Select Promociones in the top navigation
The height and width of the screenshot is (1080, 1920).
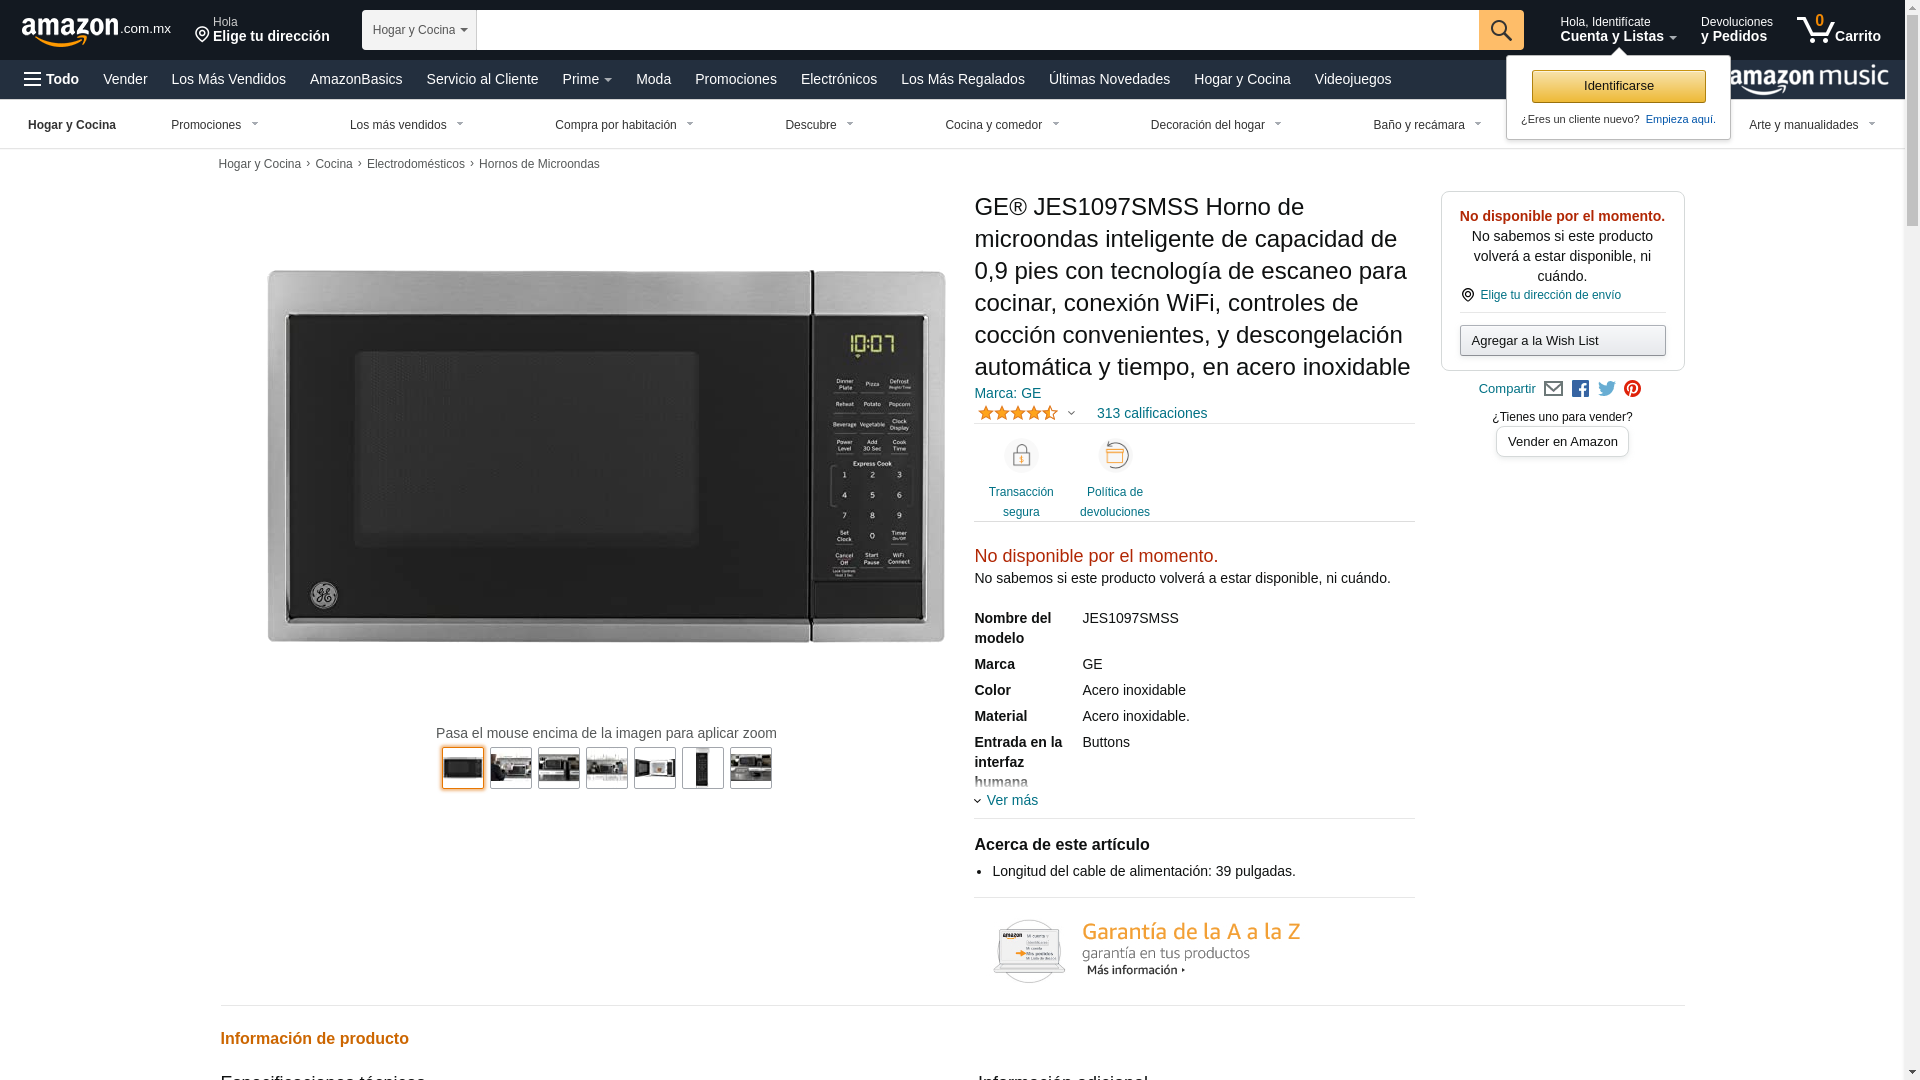[735, 79]
